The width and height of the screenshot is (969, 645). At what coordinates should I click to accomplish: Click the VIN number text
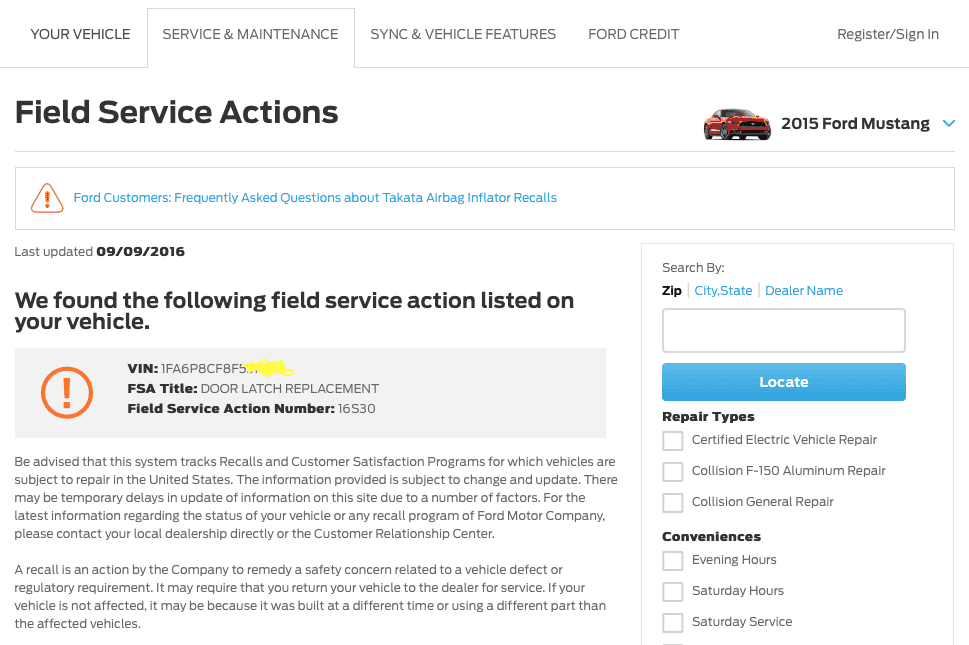pos(209,368)
